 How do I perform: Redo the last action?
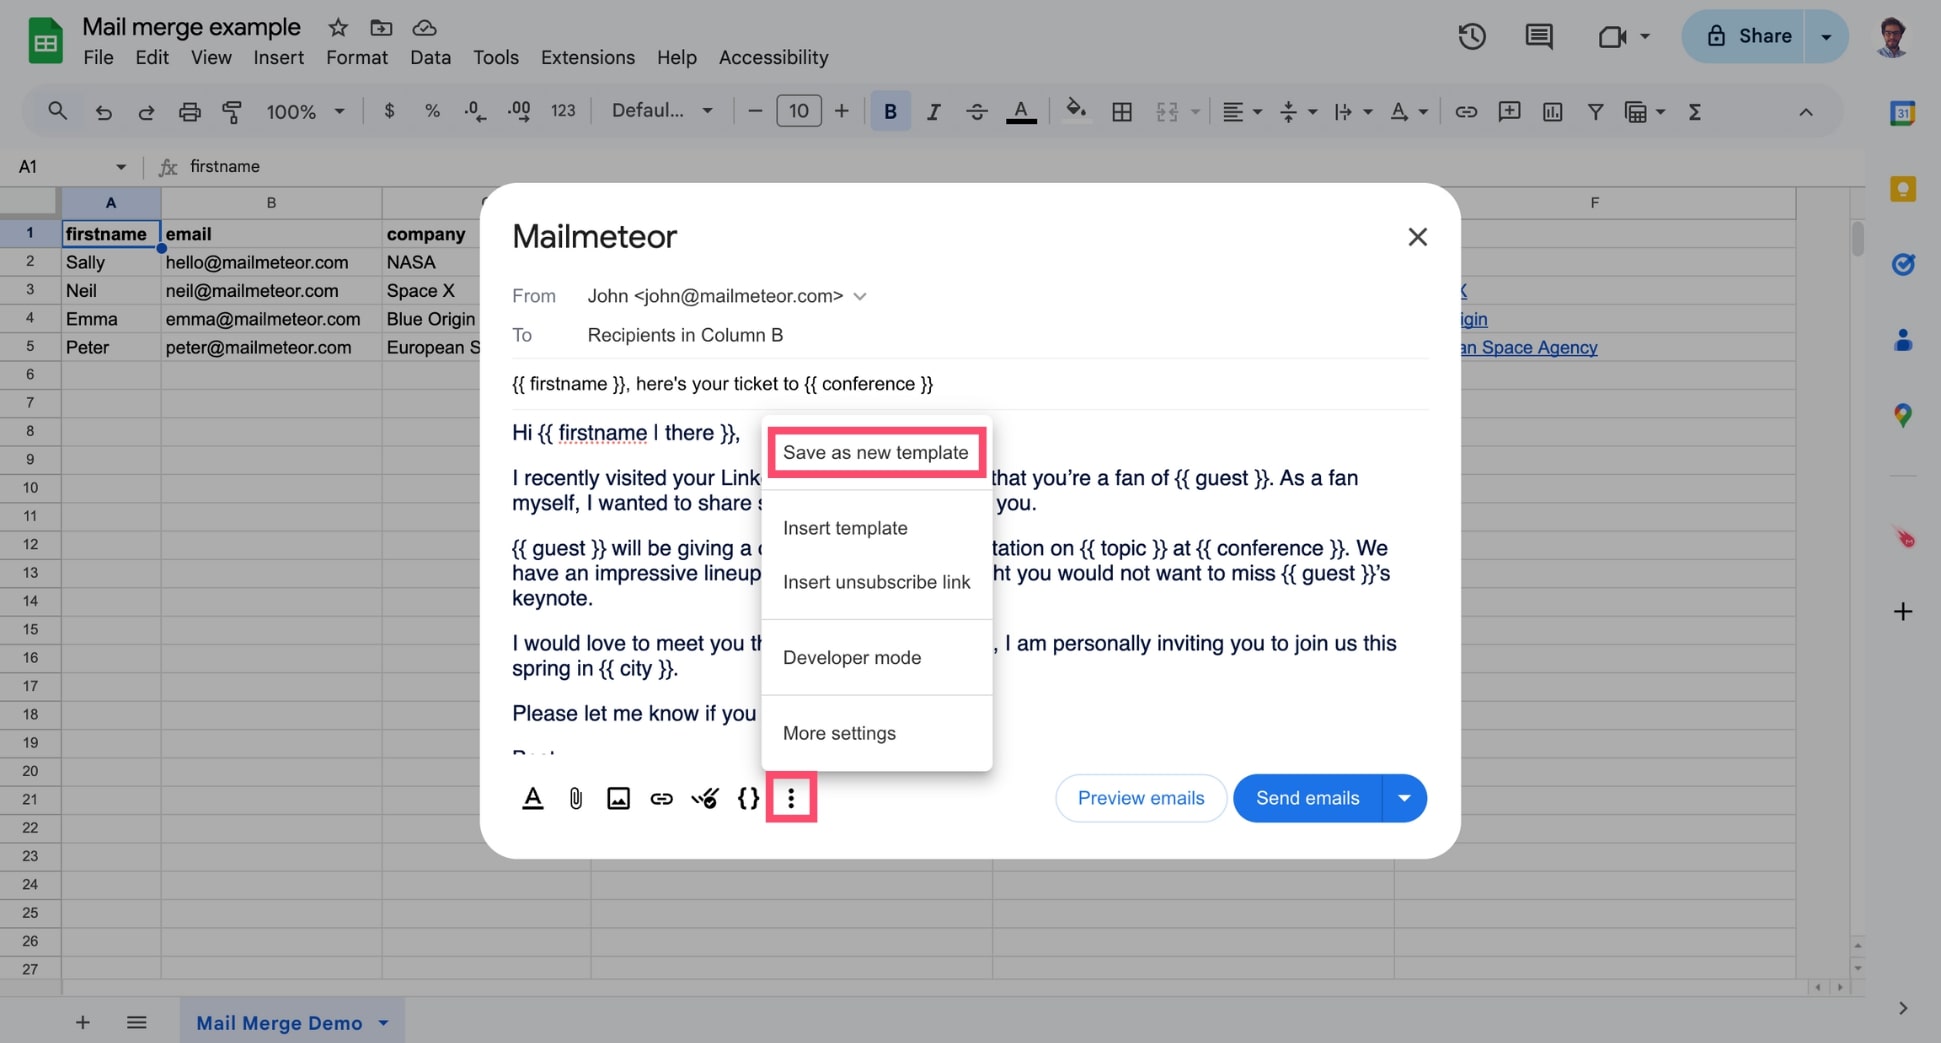click(146, 112)
